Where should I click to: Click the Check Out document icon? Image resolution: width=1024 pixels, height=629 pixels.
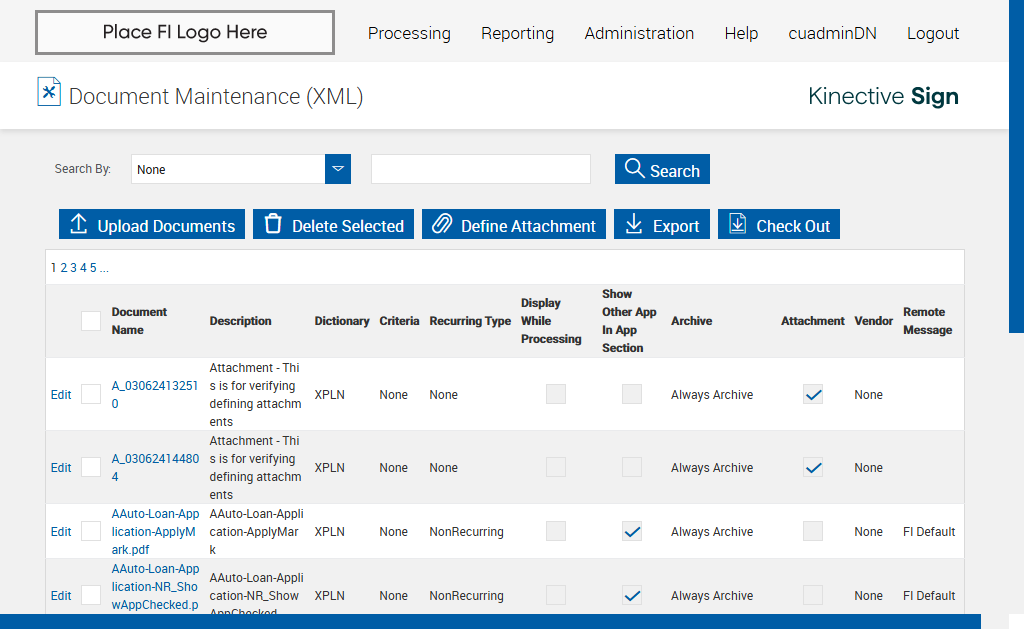point(738,225)
